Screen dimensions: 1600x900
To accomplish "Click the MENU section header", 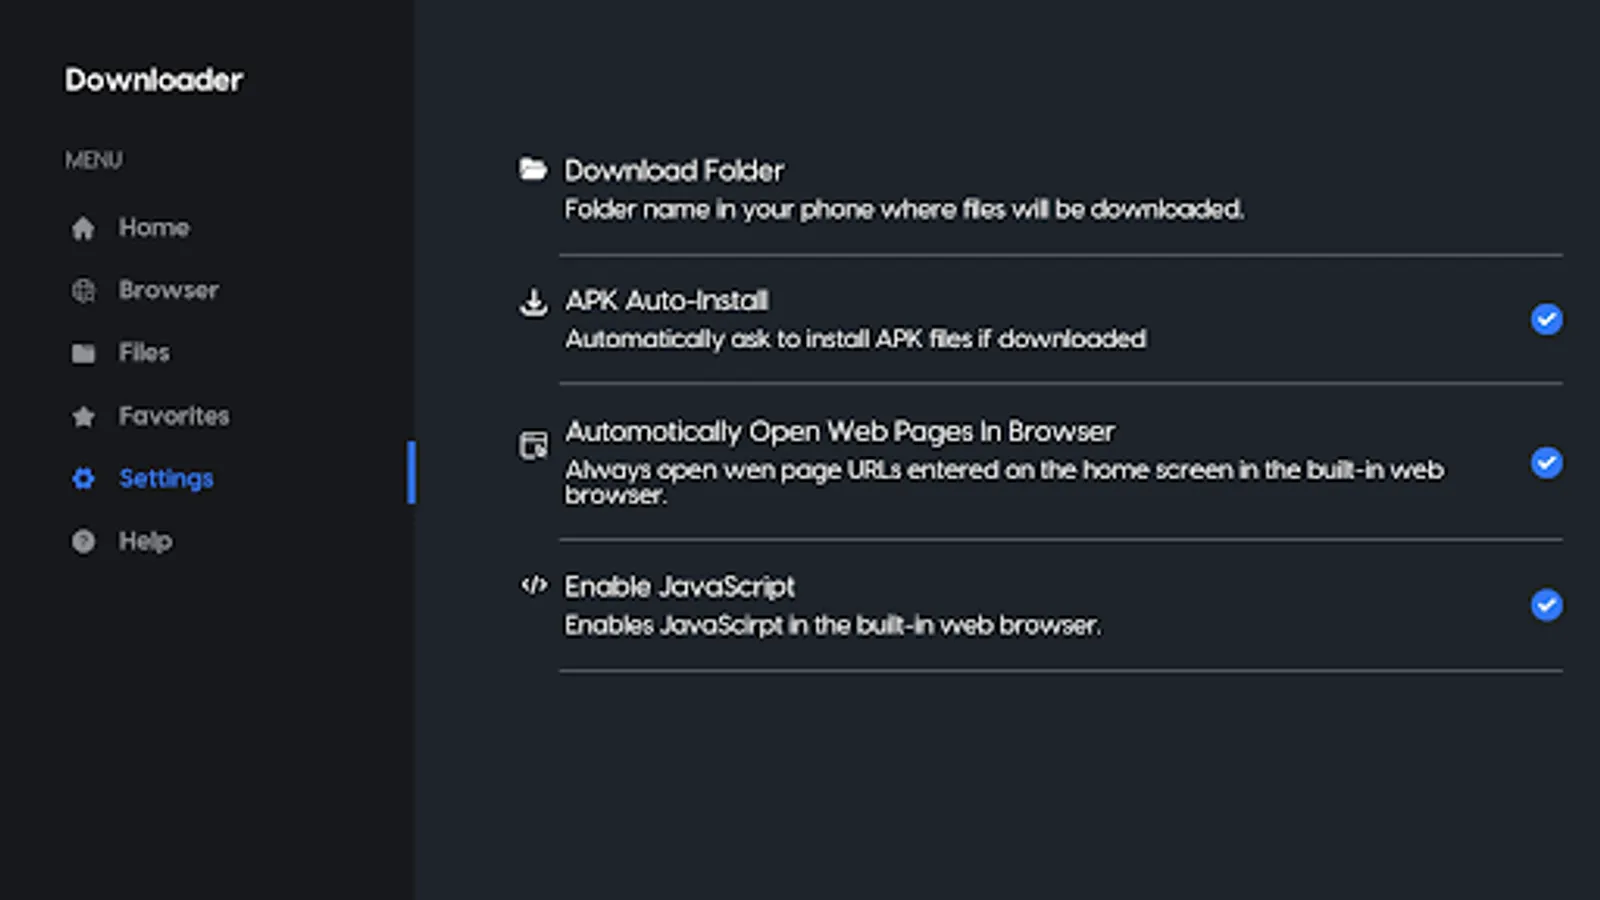I will point(94,160).
